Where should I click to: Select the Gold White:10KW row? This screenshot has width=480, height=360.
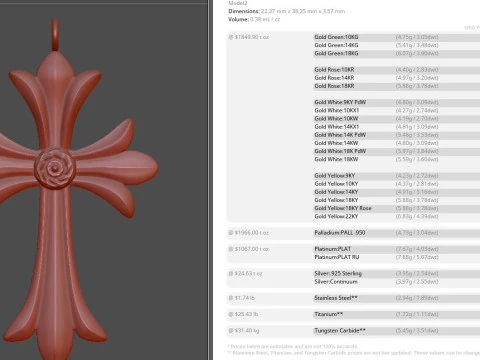(397, 119)
